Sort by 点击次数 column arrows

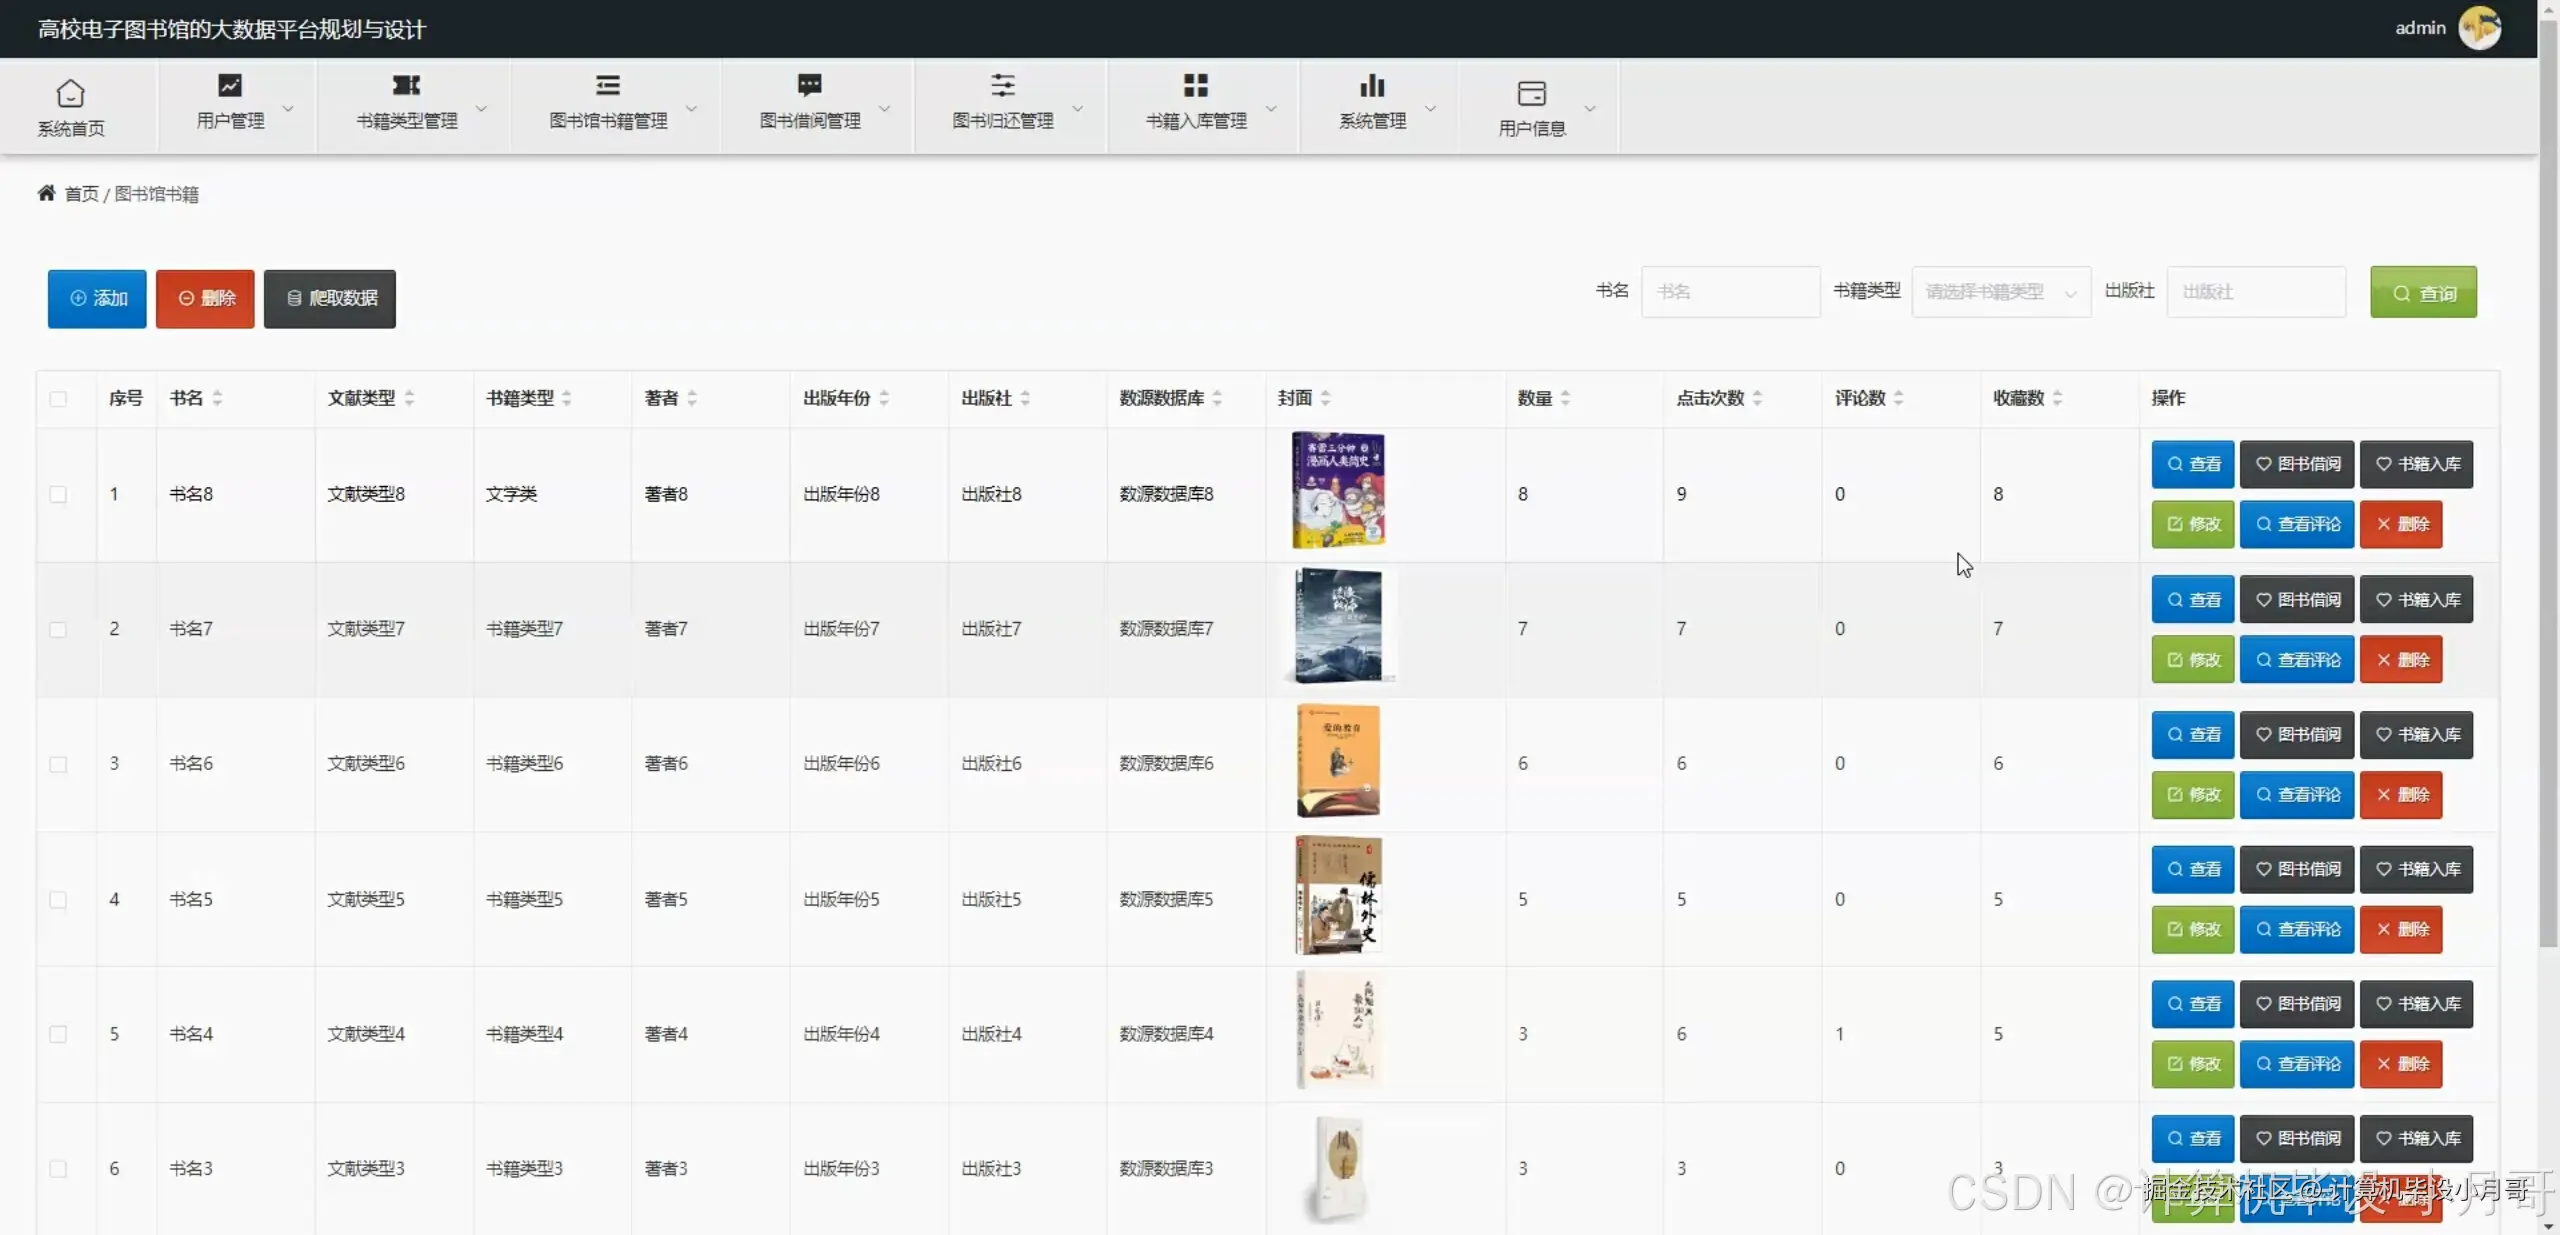pyautogui.click(x=1757, y=398)
